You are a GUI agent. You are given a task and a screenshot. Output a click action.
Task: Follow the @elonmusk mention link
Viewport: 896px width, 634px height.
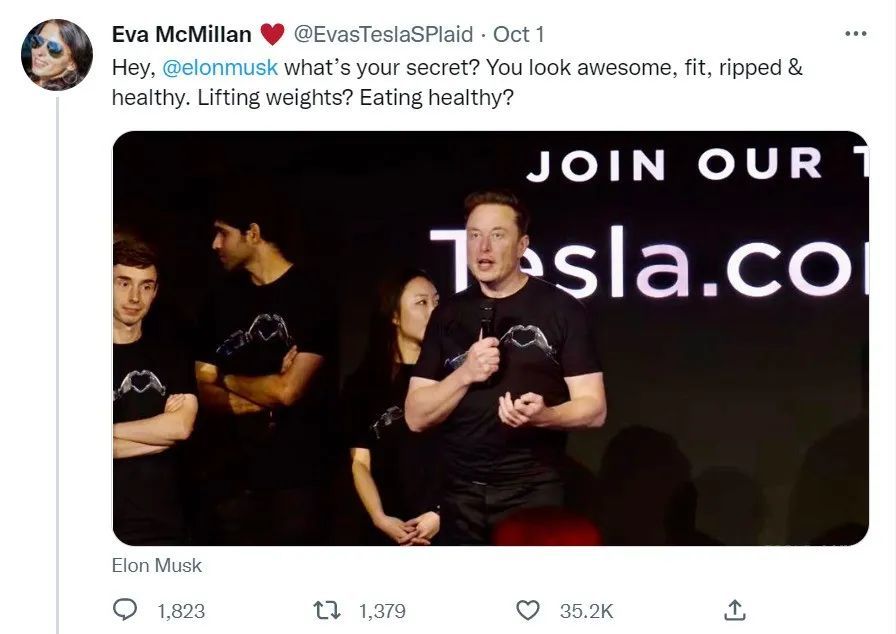220,68
